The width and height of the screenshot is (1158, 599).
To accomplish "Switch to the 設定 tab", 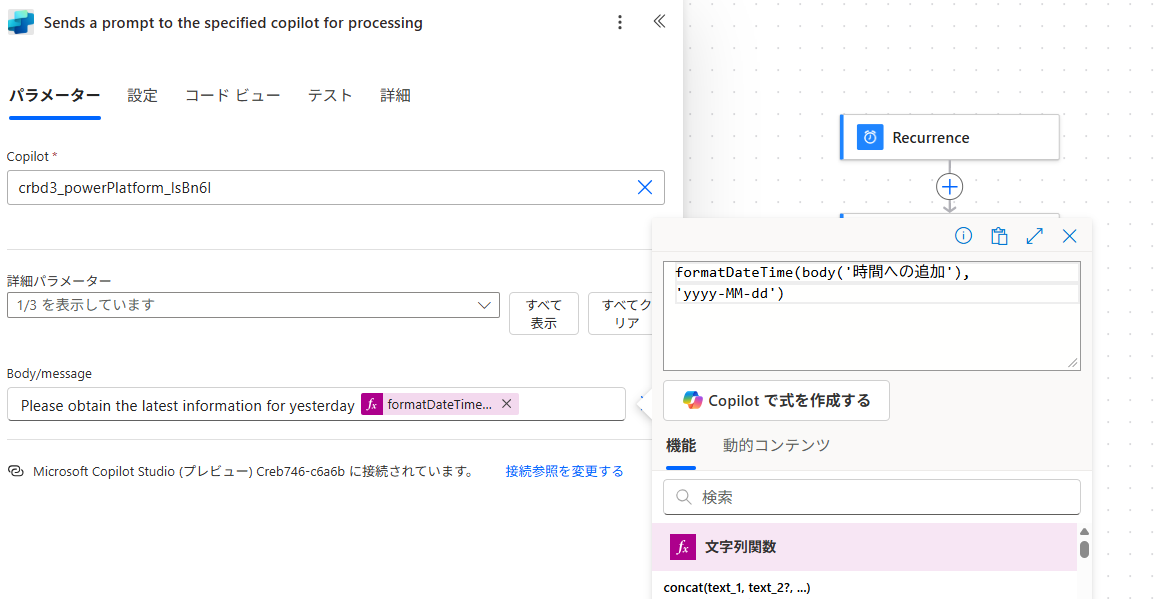I will (143, 95).
